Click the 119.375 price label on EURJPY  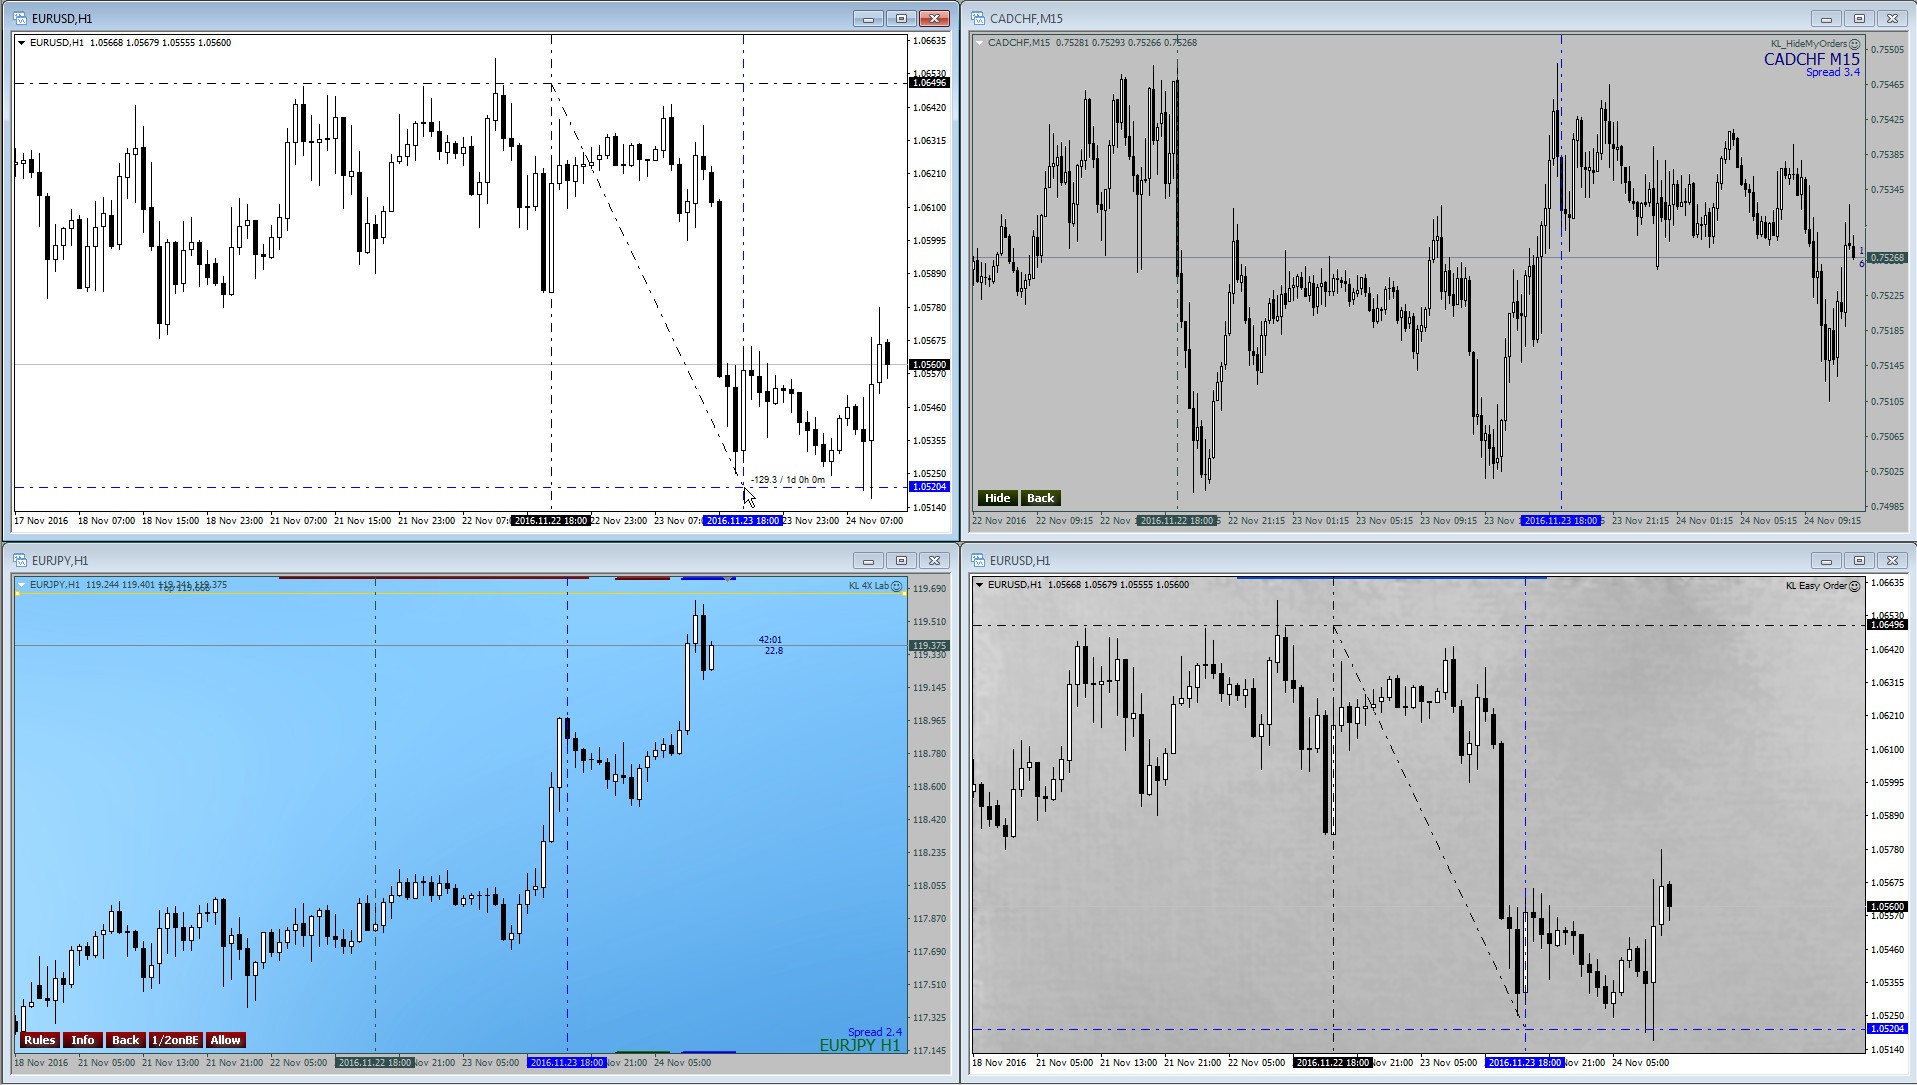[x=929, y=646]
